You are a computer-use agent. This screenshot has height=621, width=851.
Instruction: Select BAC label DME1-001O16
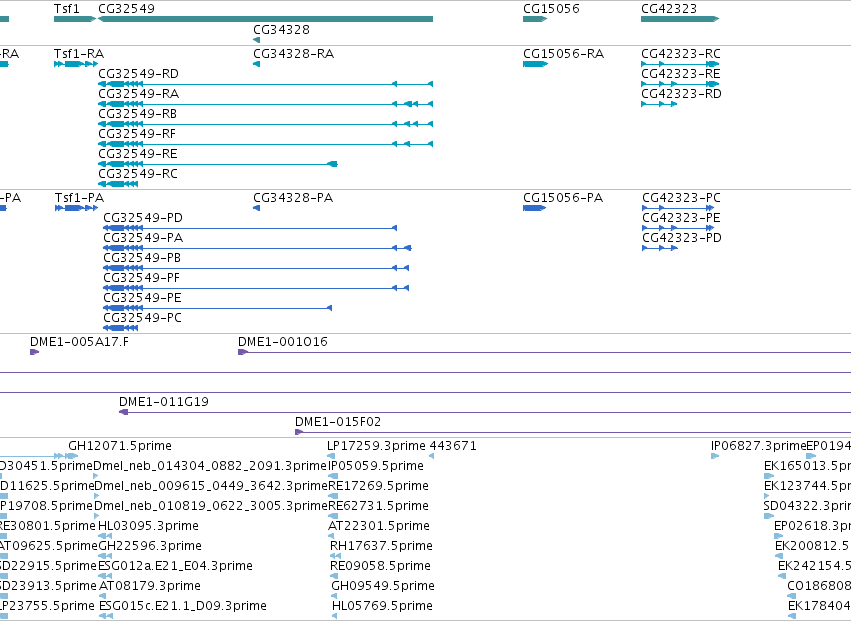click(x=283, y=342)
